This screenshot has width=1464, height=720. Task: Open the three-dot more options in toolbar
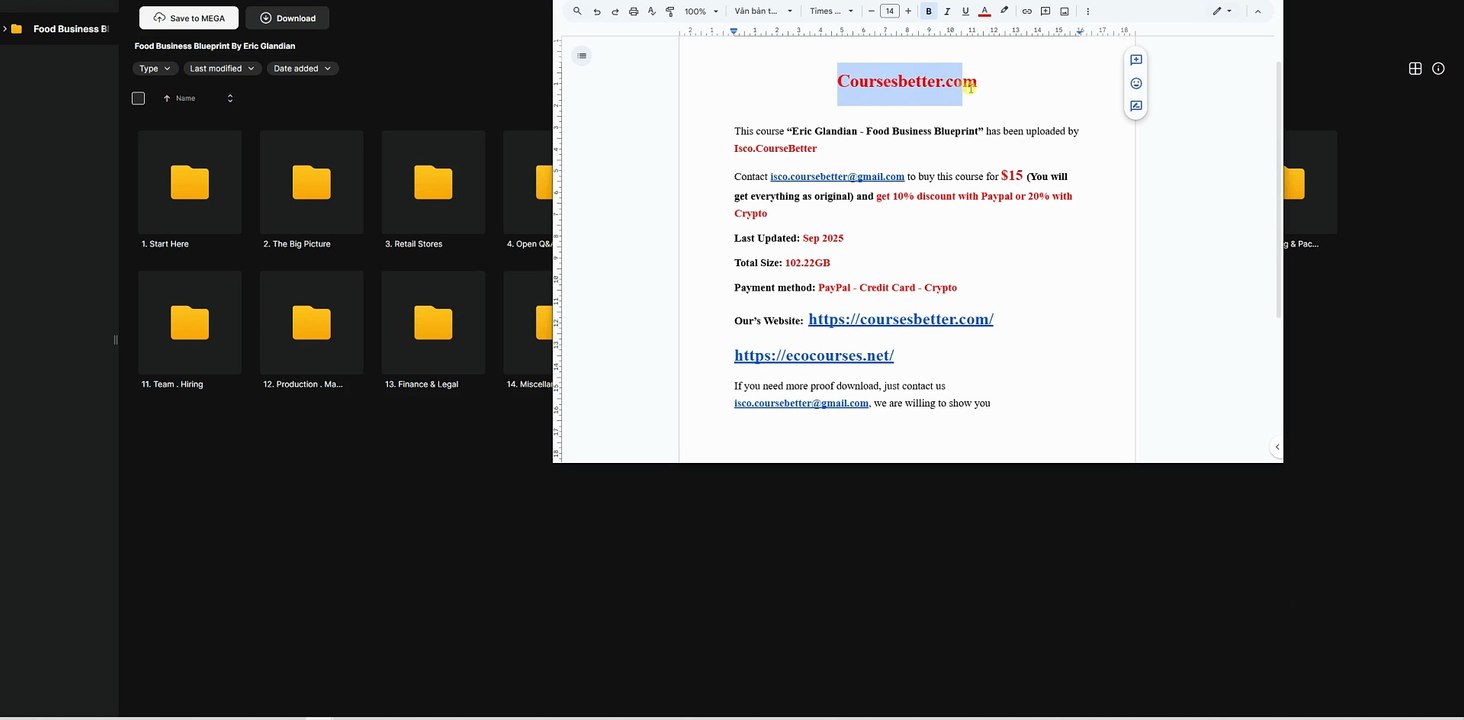1088,11
